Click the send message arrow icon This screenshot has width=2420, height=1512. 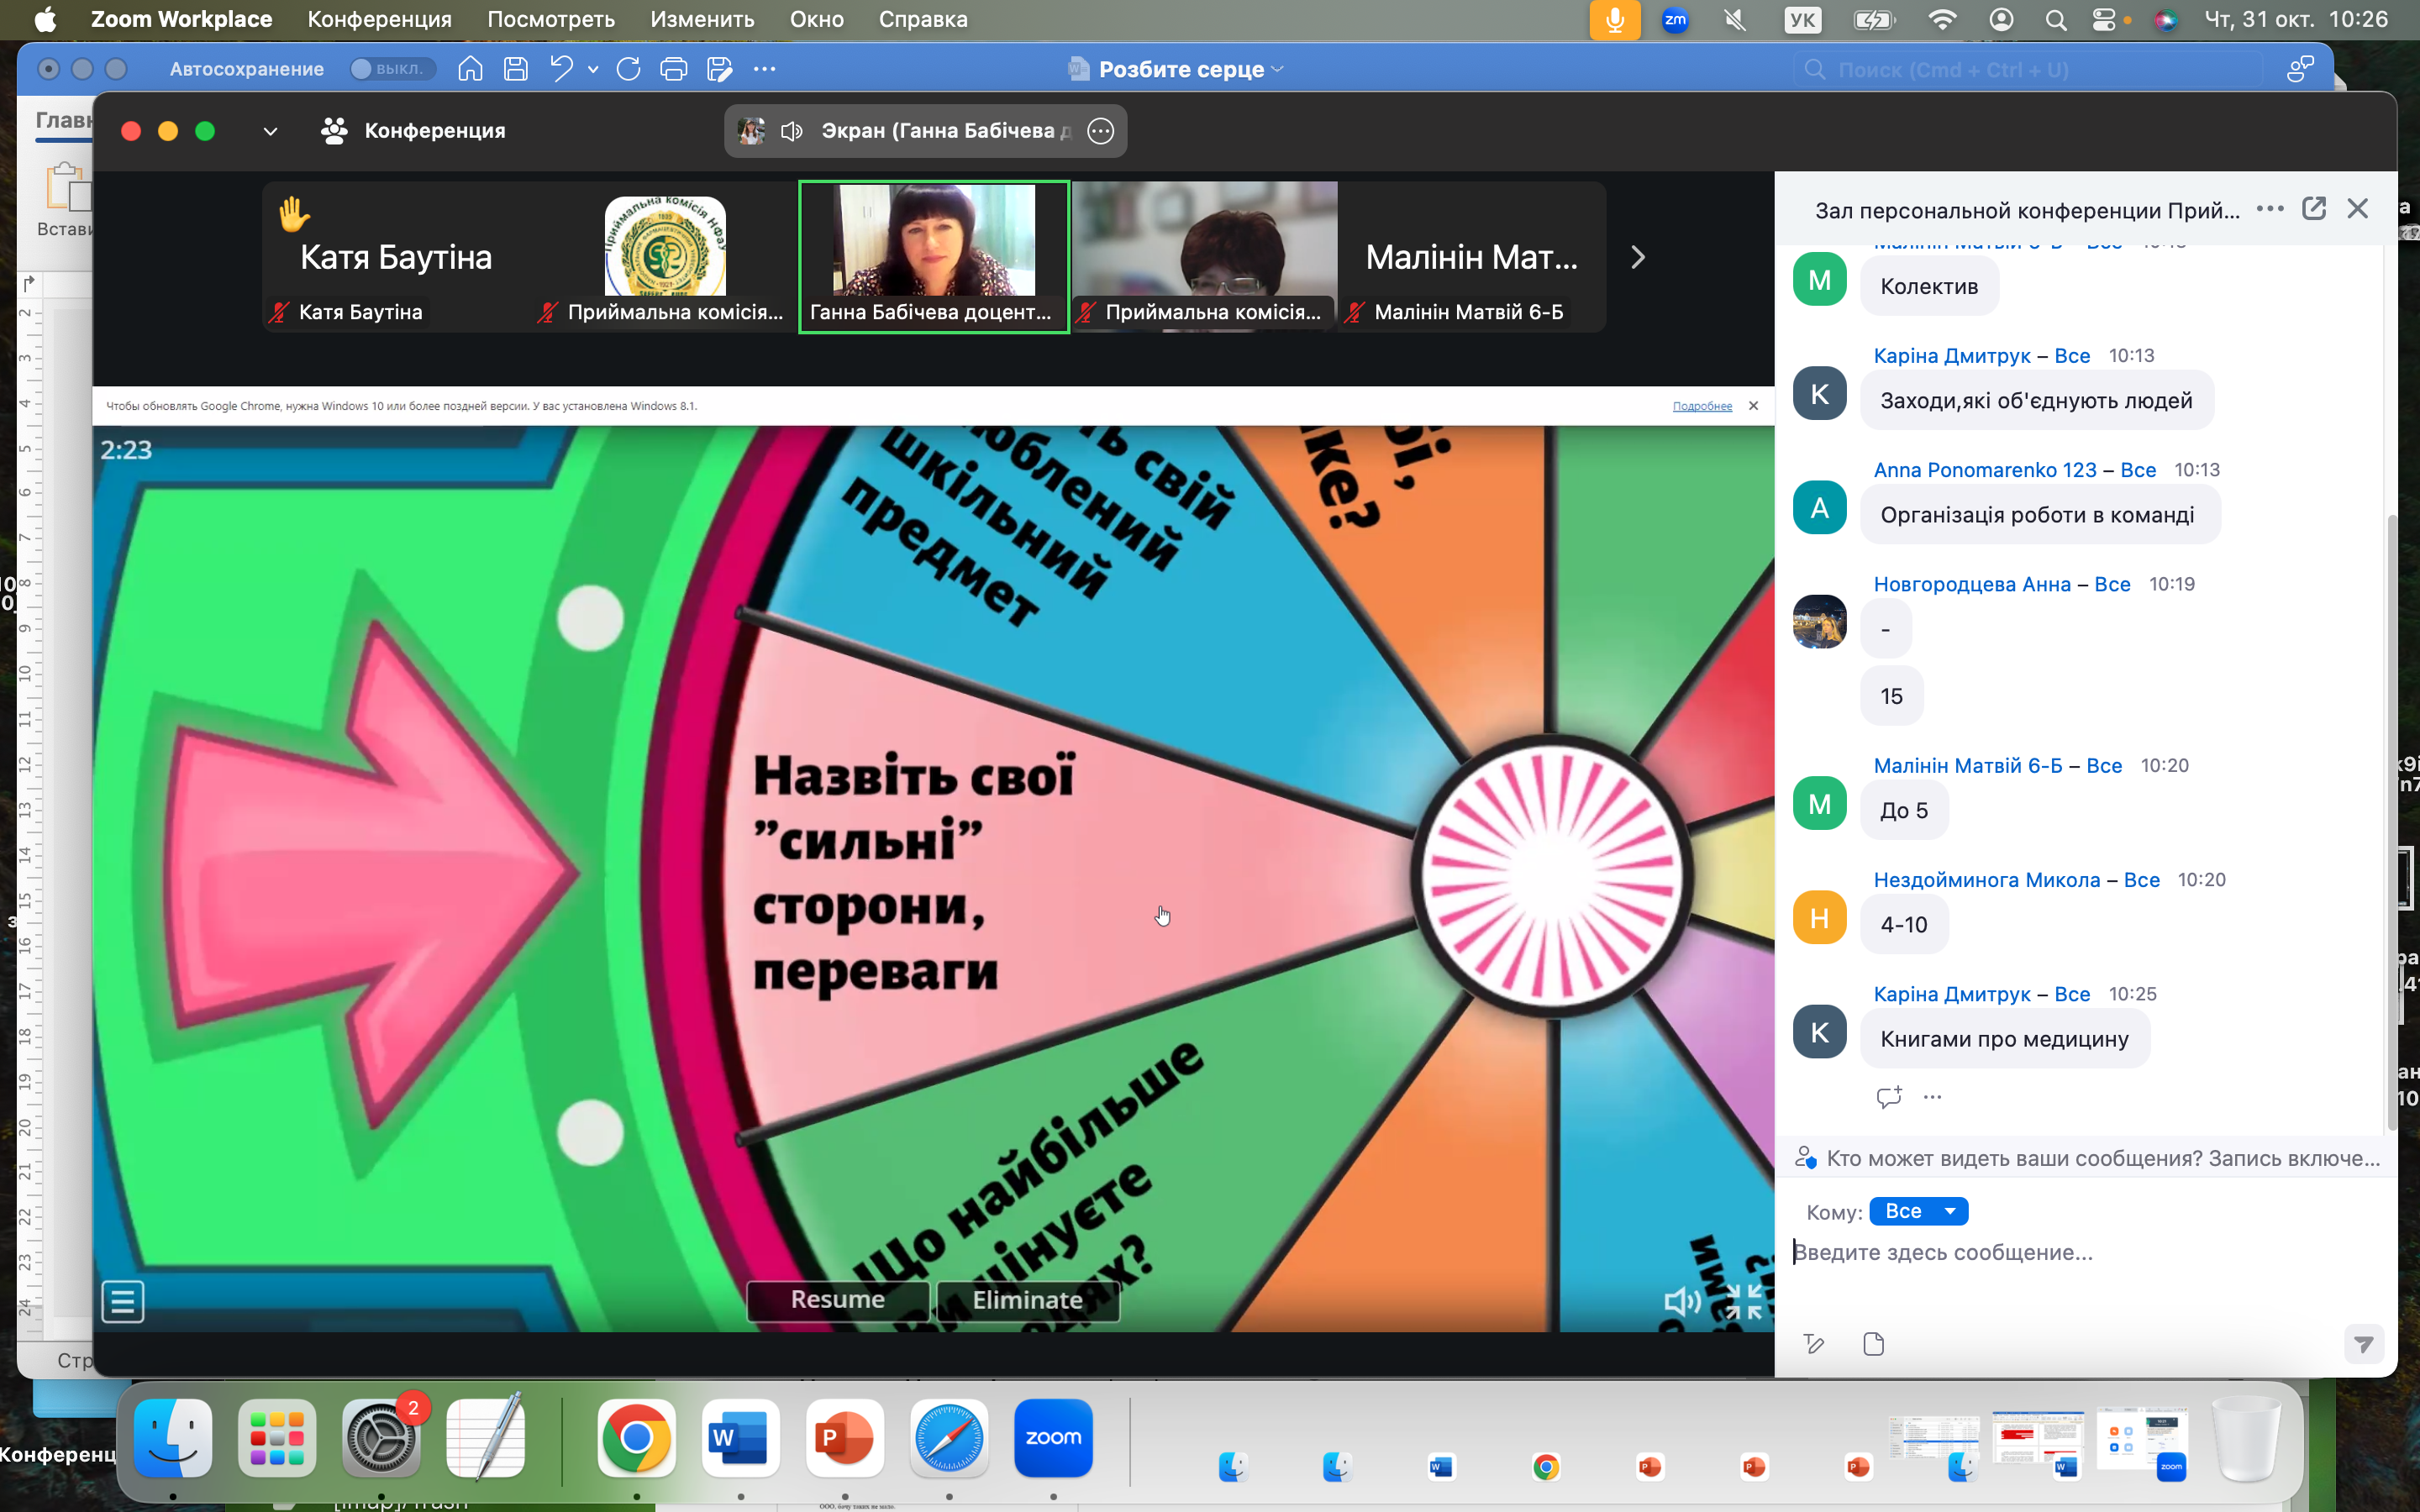(x=2364, y=1344)
